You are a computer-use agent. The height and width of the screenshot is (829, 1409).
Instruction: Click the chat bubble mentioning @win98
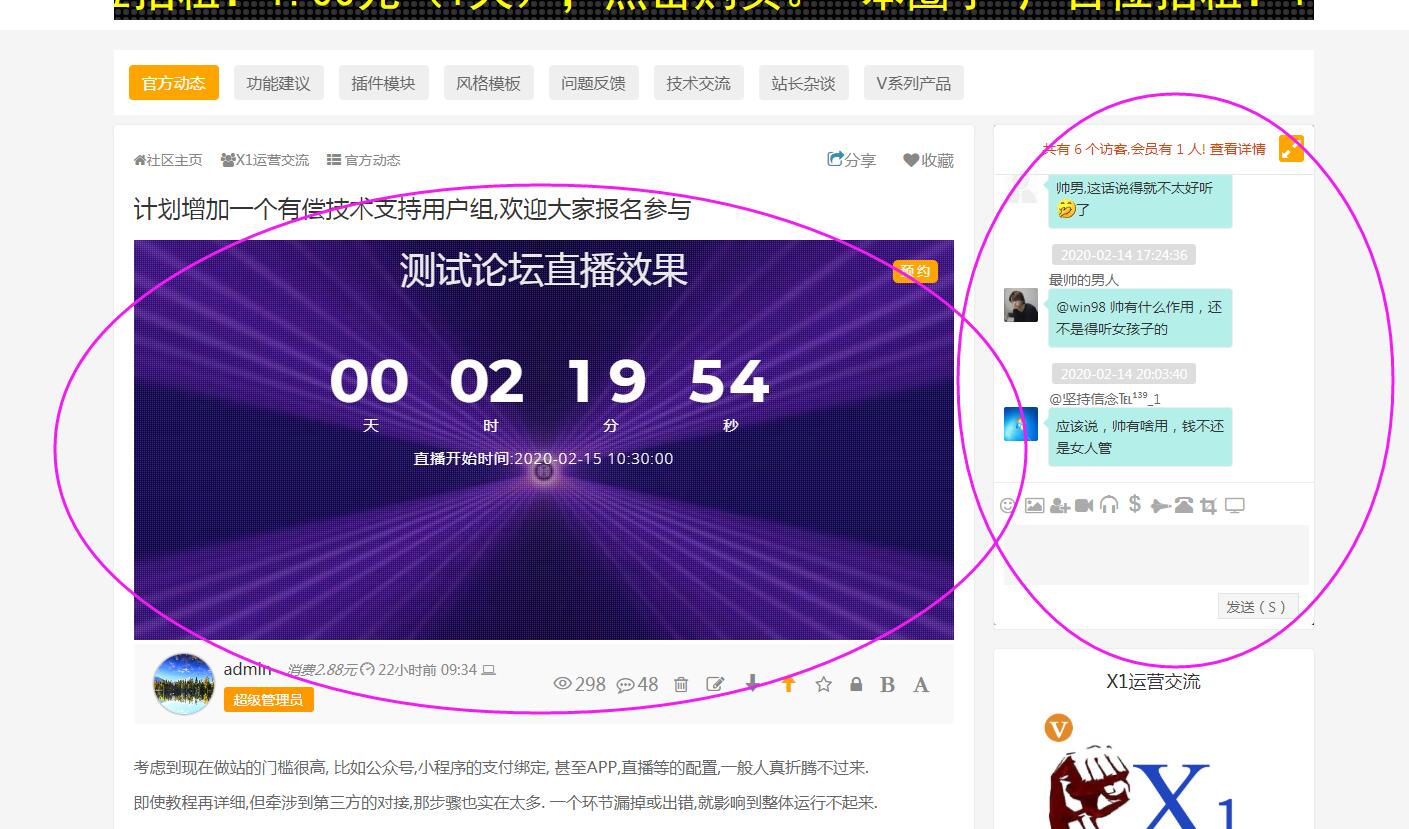pos(1140,318)
